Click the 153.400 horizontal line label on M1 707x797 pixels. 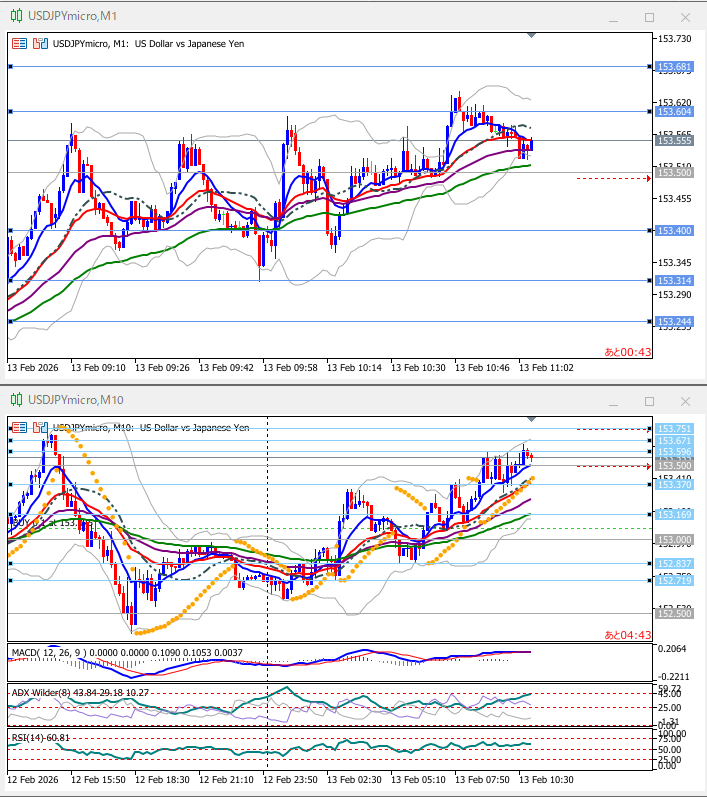click(674, 231)
